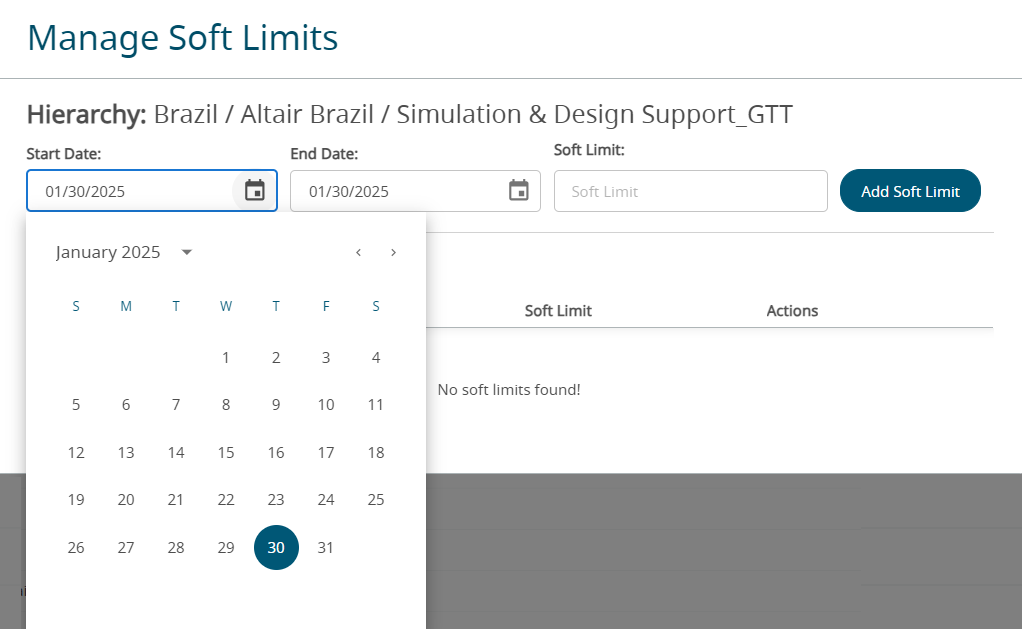Expand the January 2025 month-year dropdown

coord(109,252)
